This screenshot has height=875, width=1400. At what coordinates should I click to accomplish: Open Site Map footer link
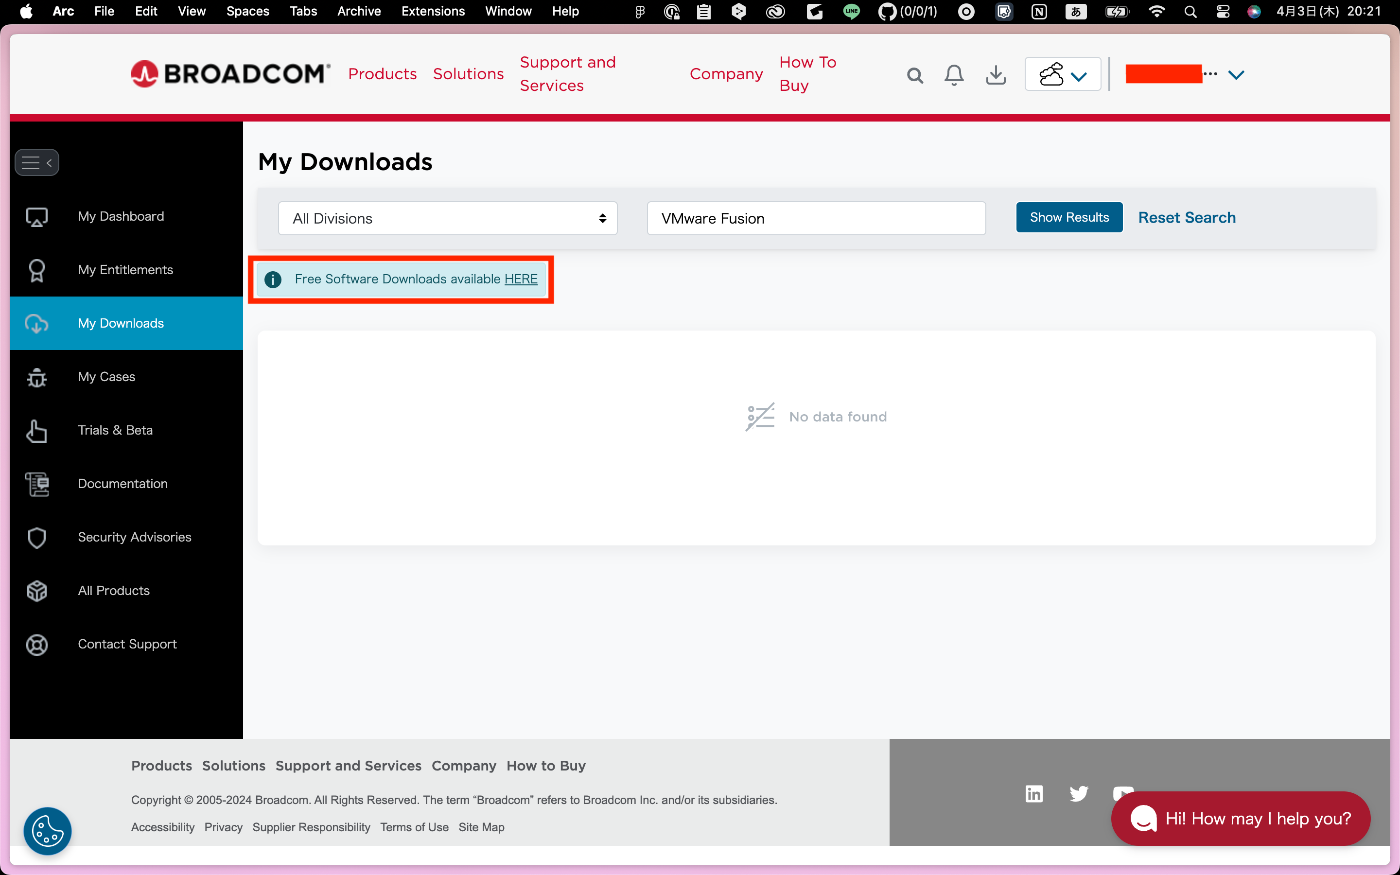point(482,827)
